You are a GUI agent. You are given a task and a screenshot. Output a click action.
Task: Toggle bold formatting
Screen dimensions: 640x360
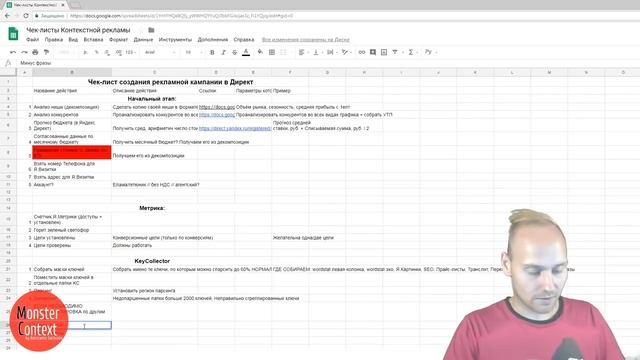pyautogui.click(x=212, y=52)
